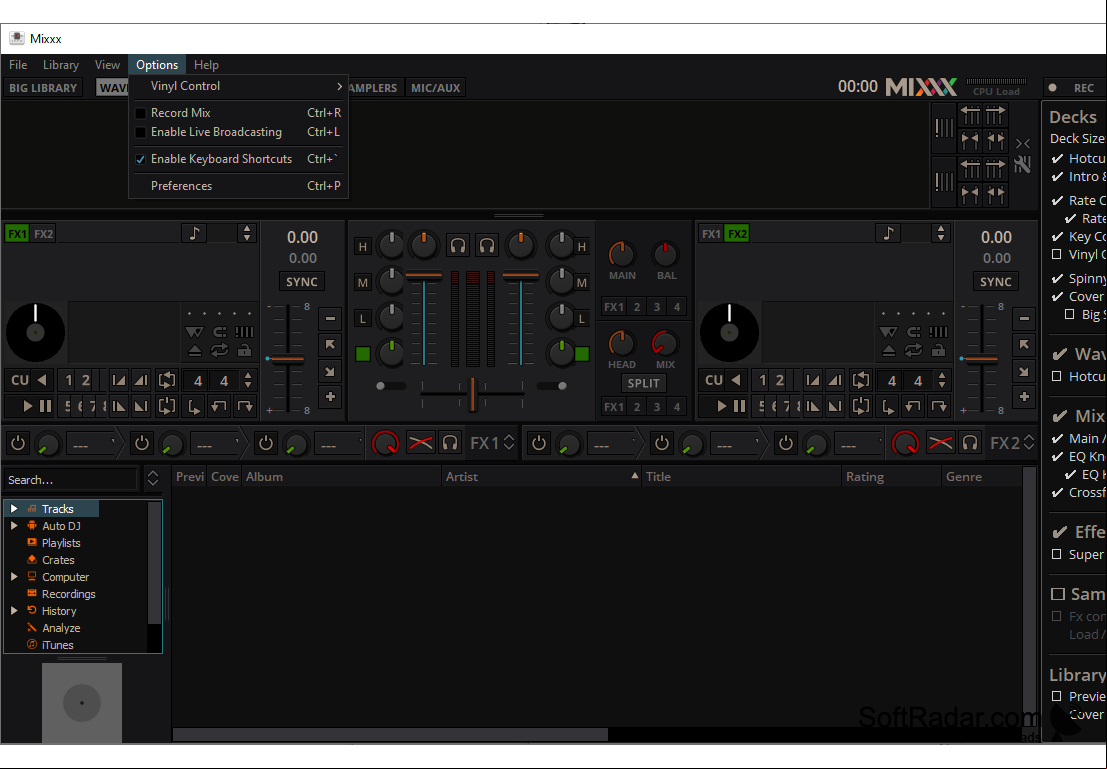
Task: Select Recordings in the library sidebar
Action: [68, 594]
